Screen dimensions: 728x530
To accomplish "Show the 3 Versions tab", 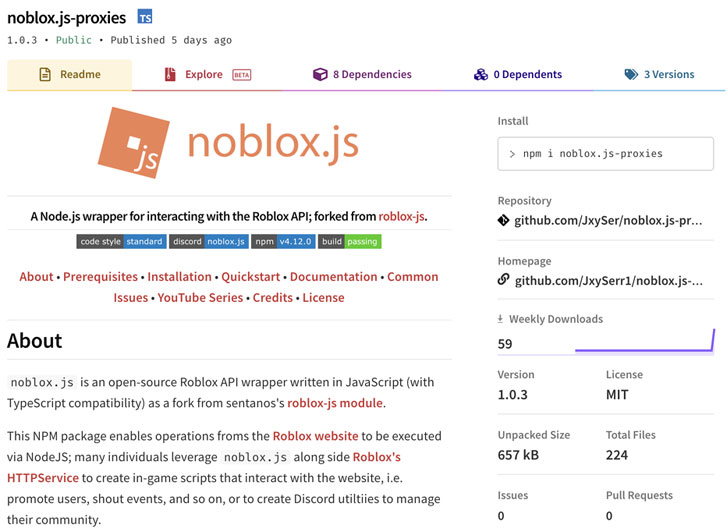I will pyautogui.click(x=658, y=75).
